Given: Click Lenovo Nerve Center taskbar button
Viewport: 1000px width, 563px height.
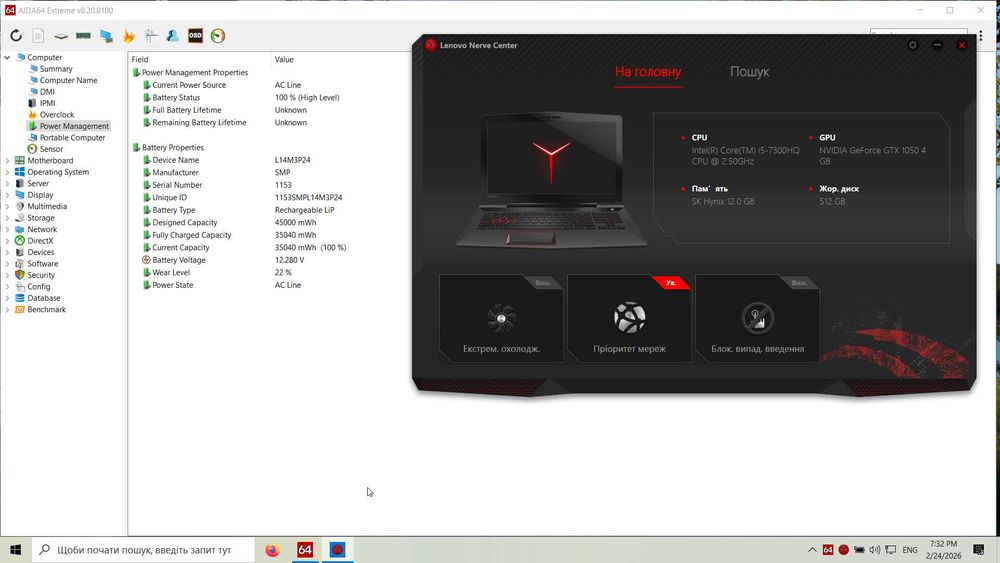Looking at the screenshot, I should (x=337, y=550).
